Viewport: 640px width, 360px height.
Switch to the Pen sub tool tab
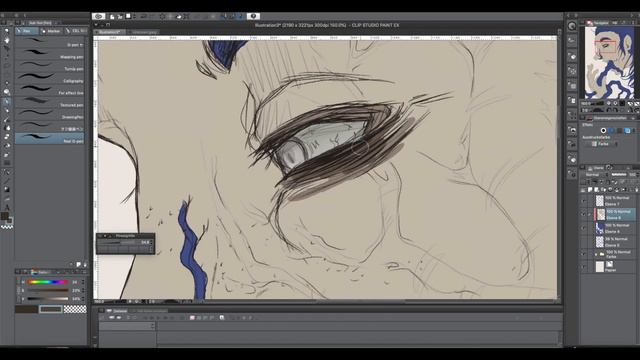pos(27,31)
